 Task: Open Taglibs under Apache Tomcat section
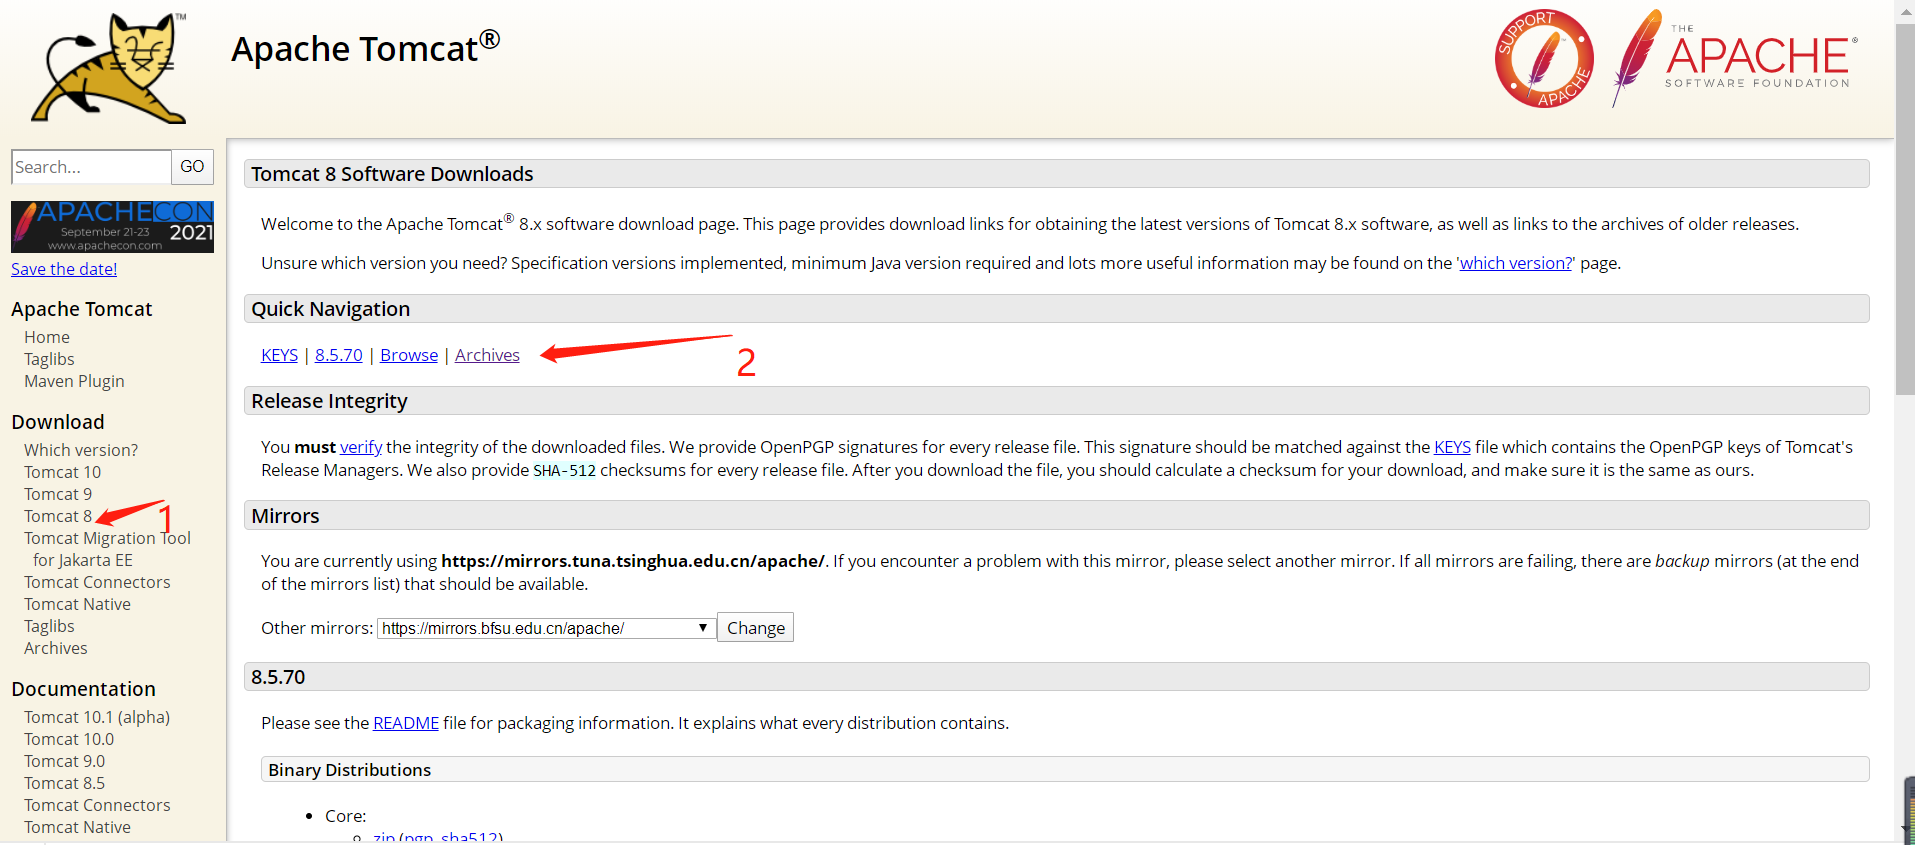pos(49,359)
